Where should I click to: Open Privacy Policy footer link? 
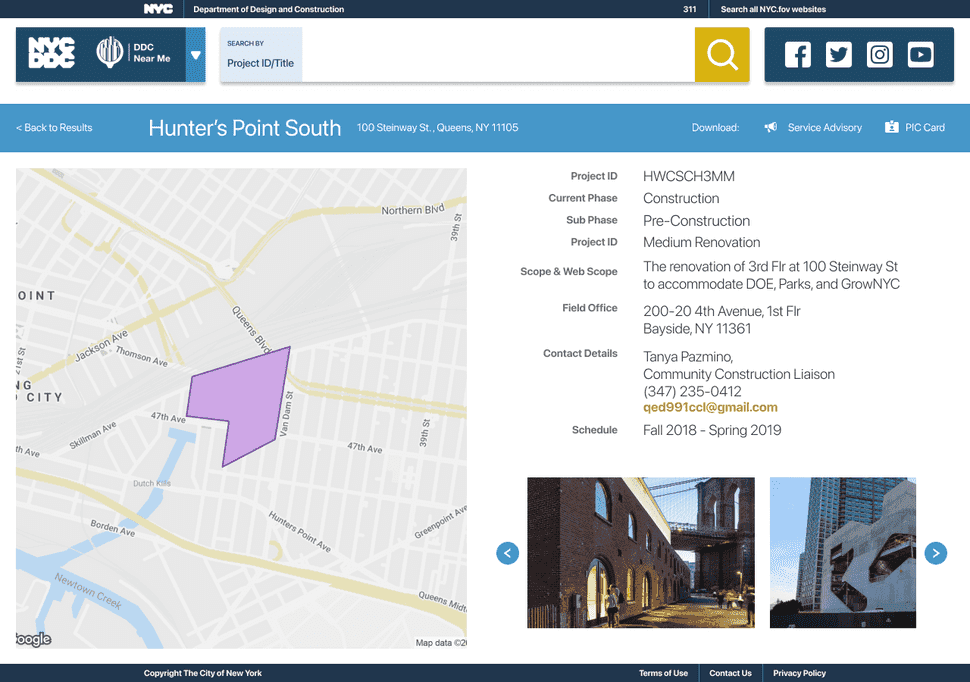(x=799, y=673)
